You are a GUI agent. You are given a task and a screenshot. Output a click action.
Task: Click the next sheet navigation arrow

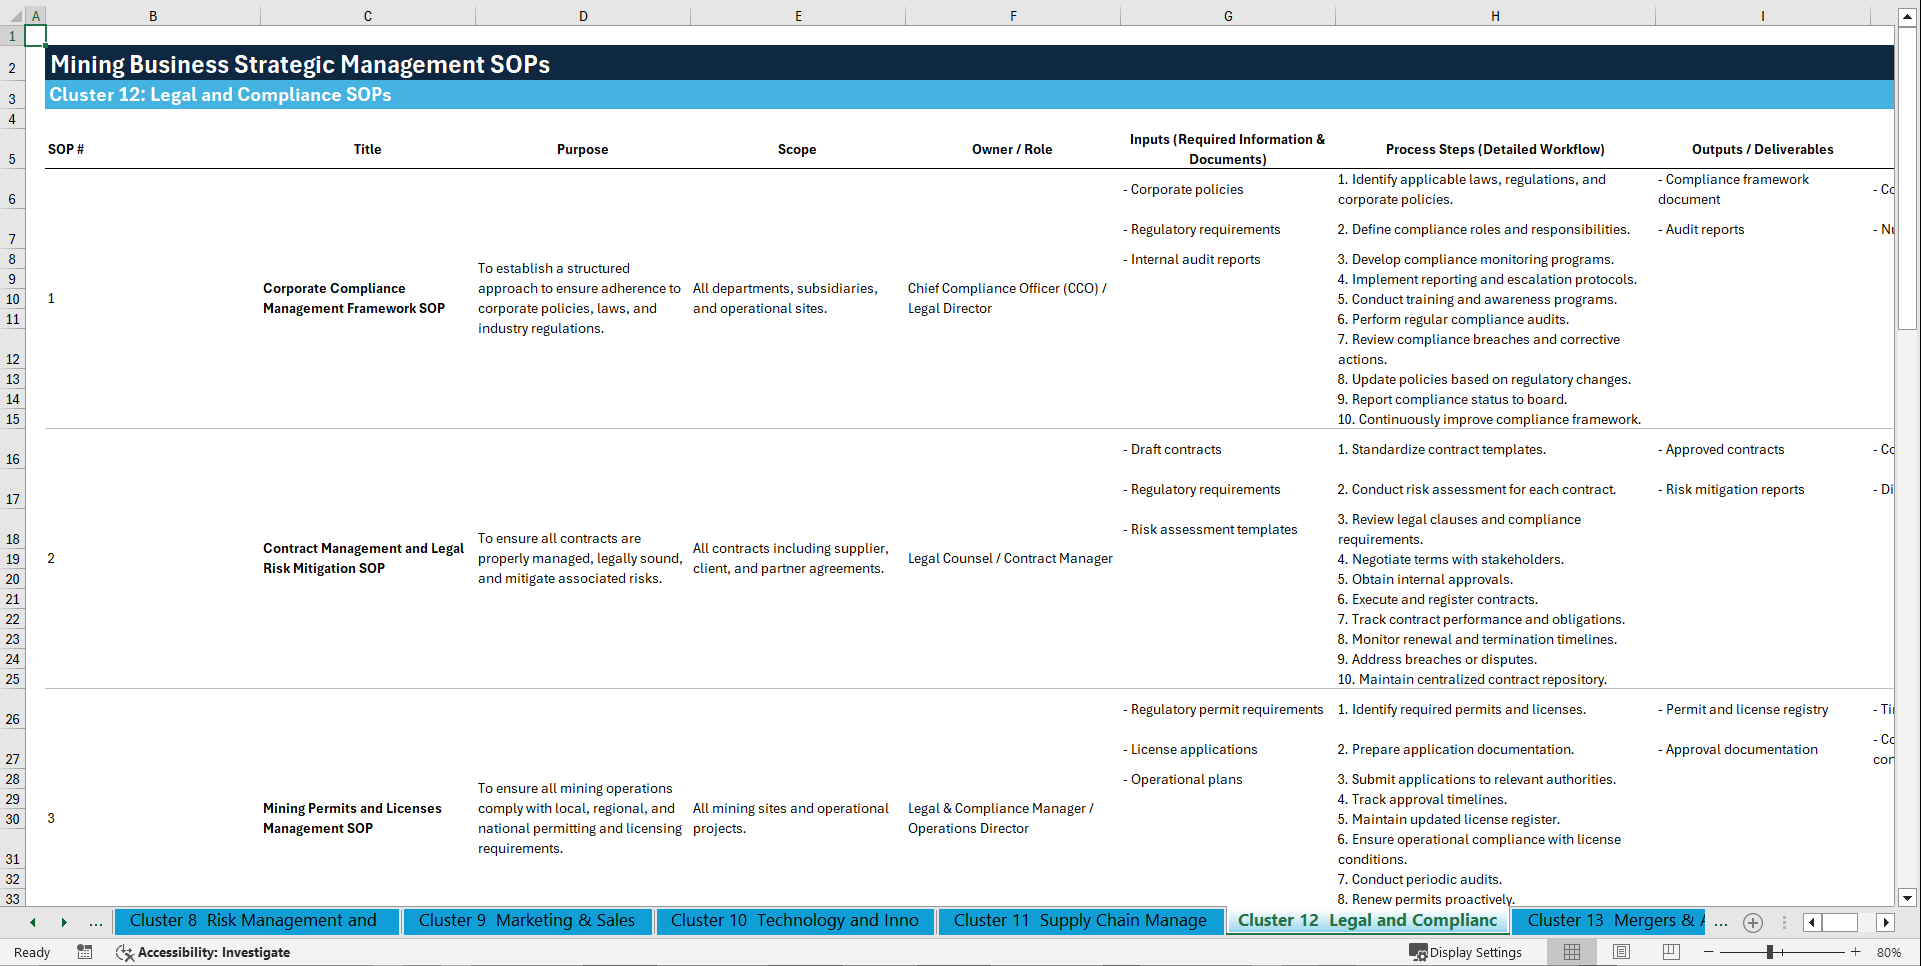[64, 923]
